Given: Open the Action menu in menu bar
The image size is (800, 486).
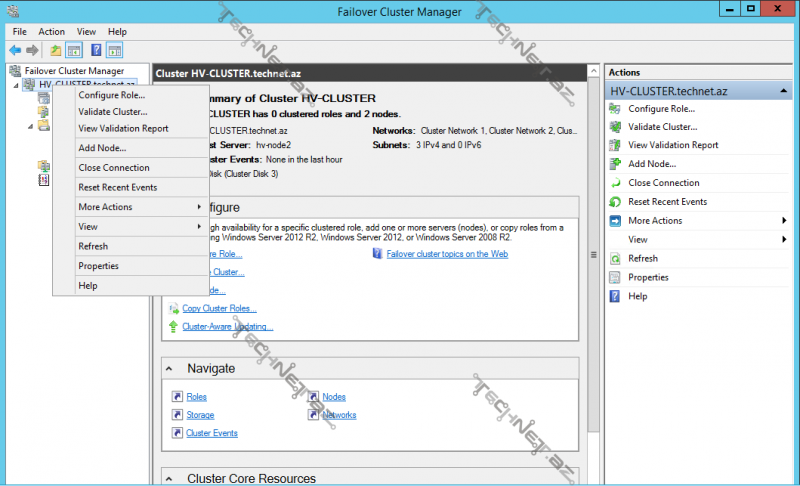Looking at the screenshot, I should click(51, 32).
